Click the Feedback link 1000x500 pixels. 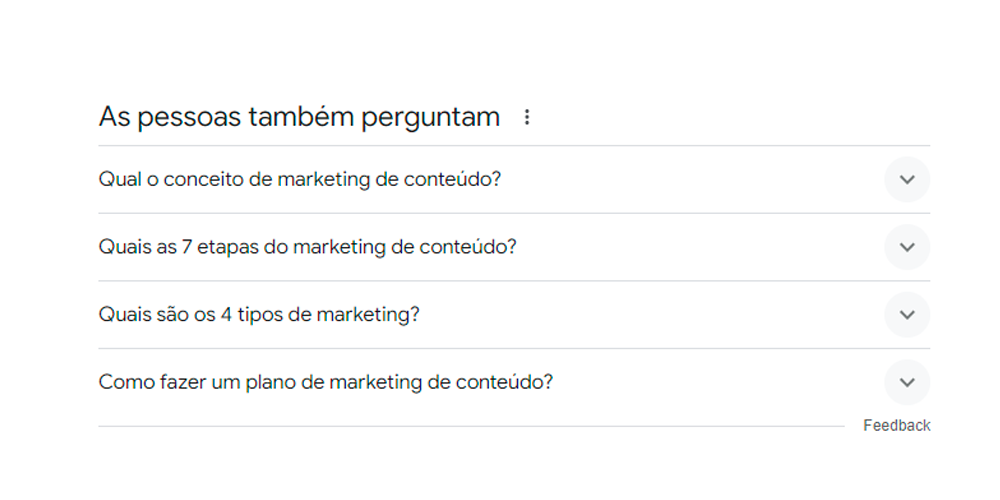[896, 426]
